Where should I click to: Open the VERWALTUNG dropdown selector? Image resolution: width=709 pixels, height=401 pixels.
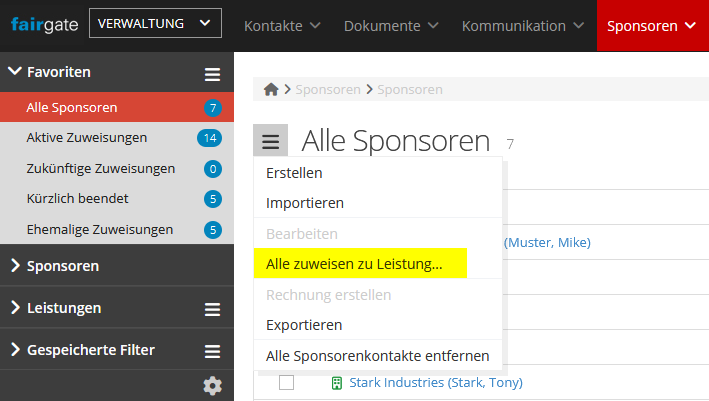(x=155, y=25)
